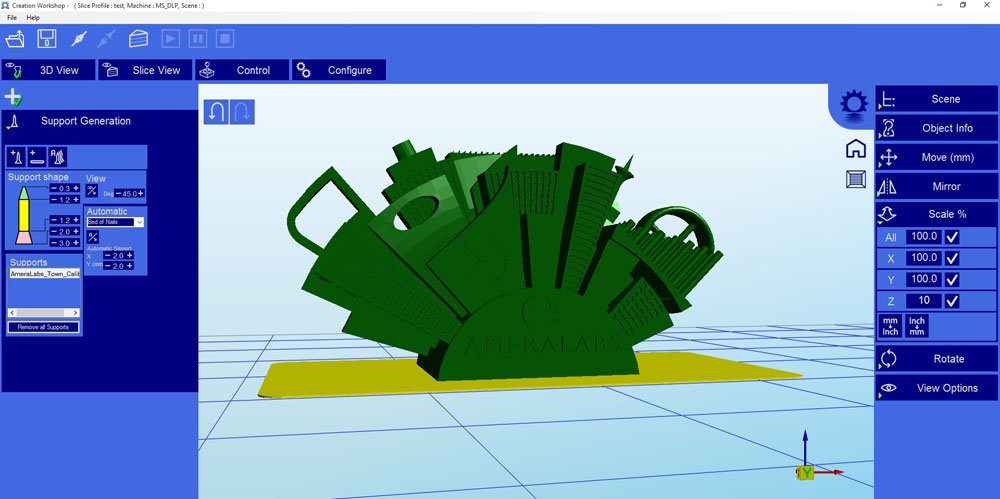Toggle the X scale checkbox
Image resolution: width=1000 pixels, height=499 pixels.
point(952,258)
